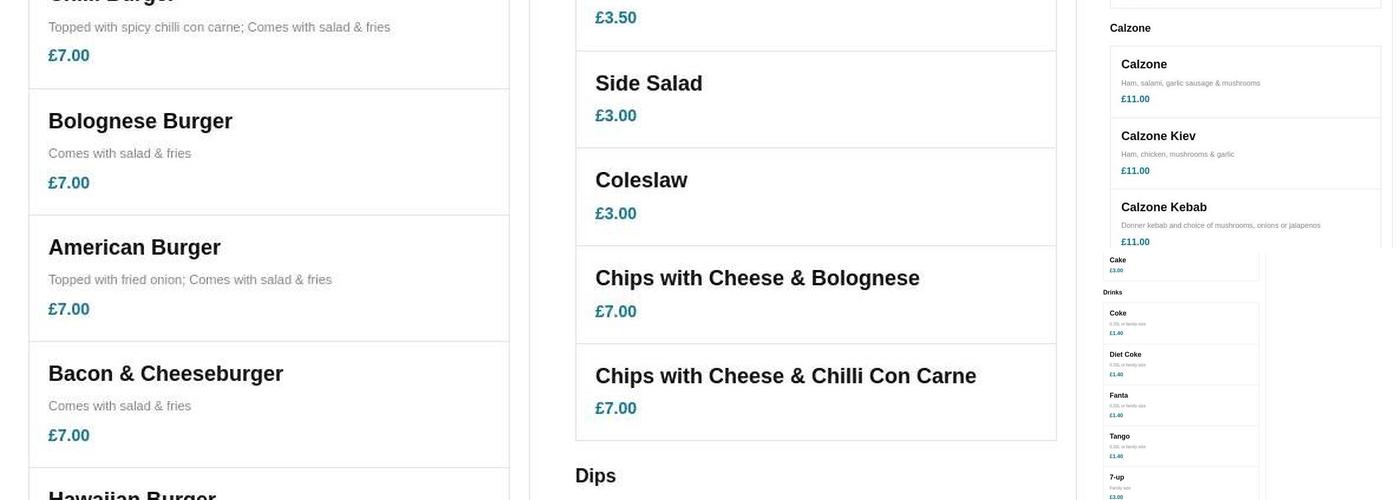Select the Cake dessert item

point(1118,260)
